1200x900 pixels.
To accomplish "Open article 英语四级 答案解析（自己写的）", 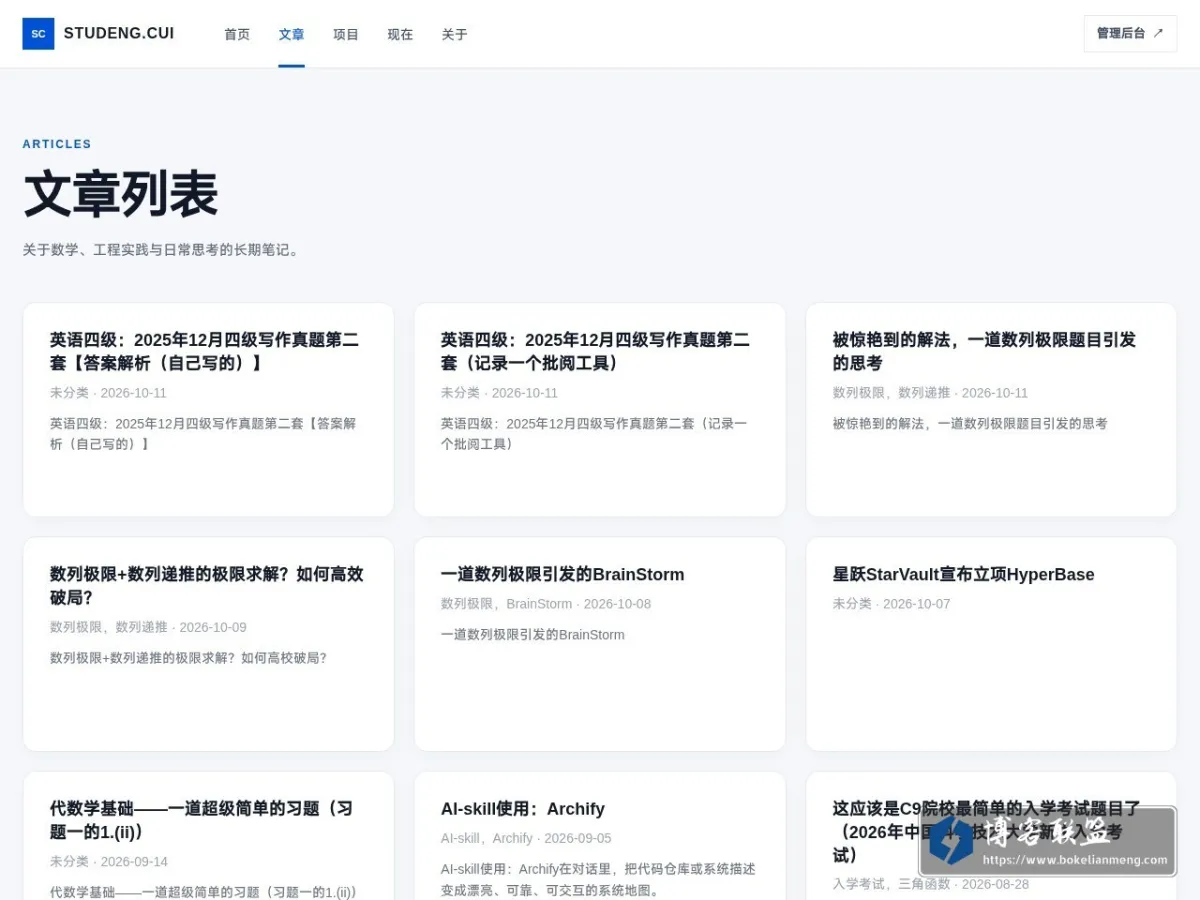I will pyautogui.click(x=204, y=351).
